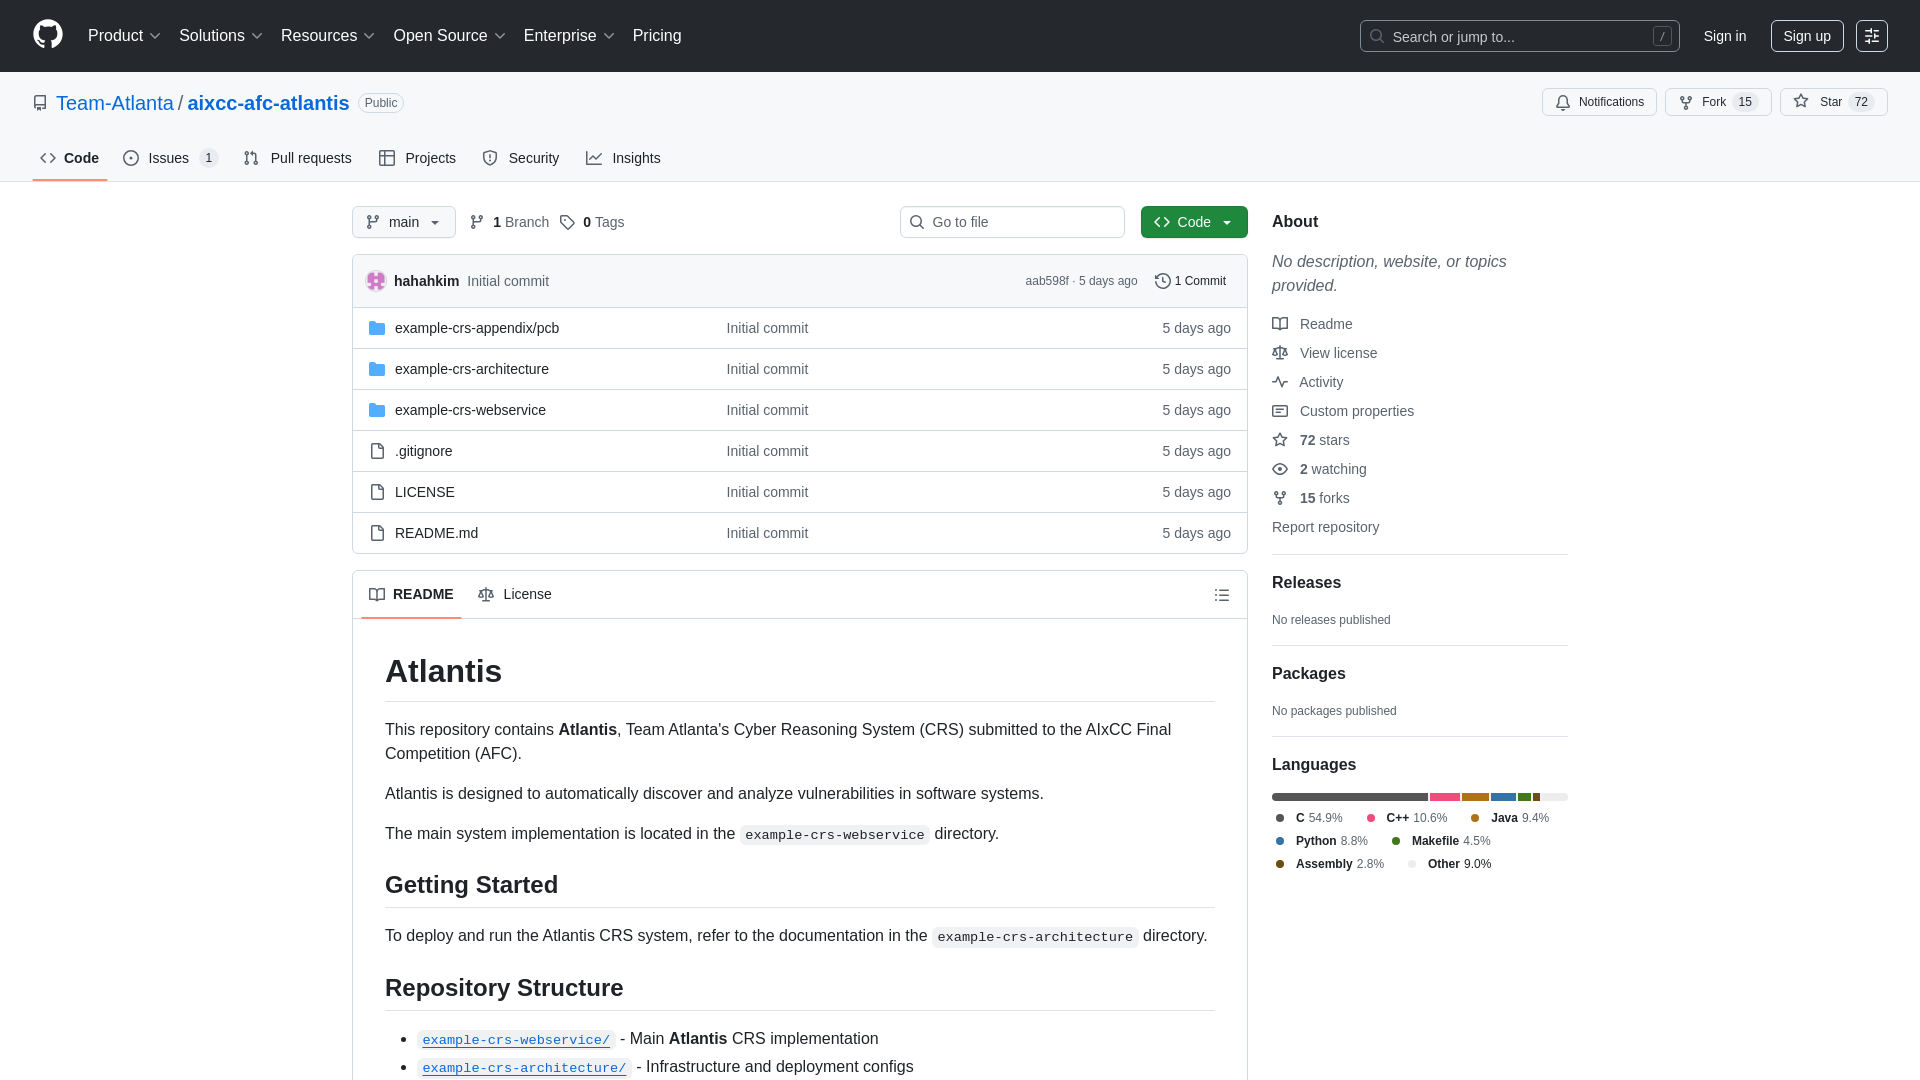The width and height of the screenshot is (1920, 1080).
Task: Open the GitHub homepage logo
Action: 48,35
